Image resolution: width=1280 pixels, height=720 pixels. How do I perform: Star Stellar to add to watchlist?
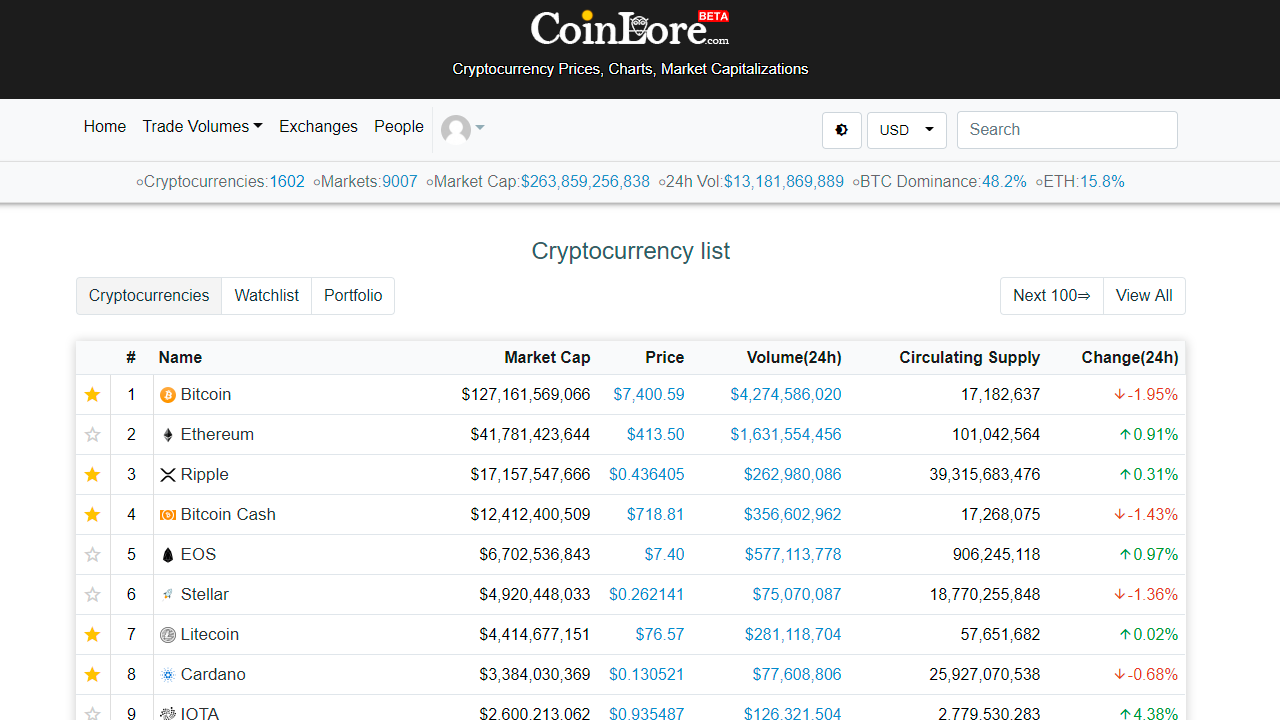point(93,595)
